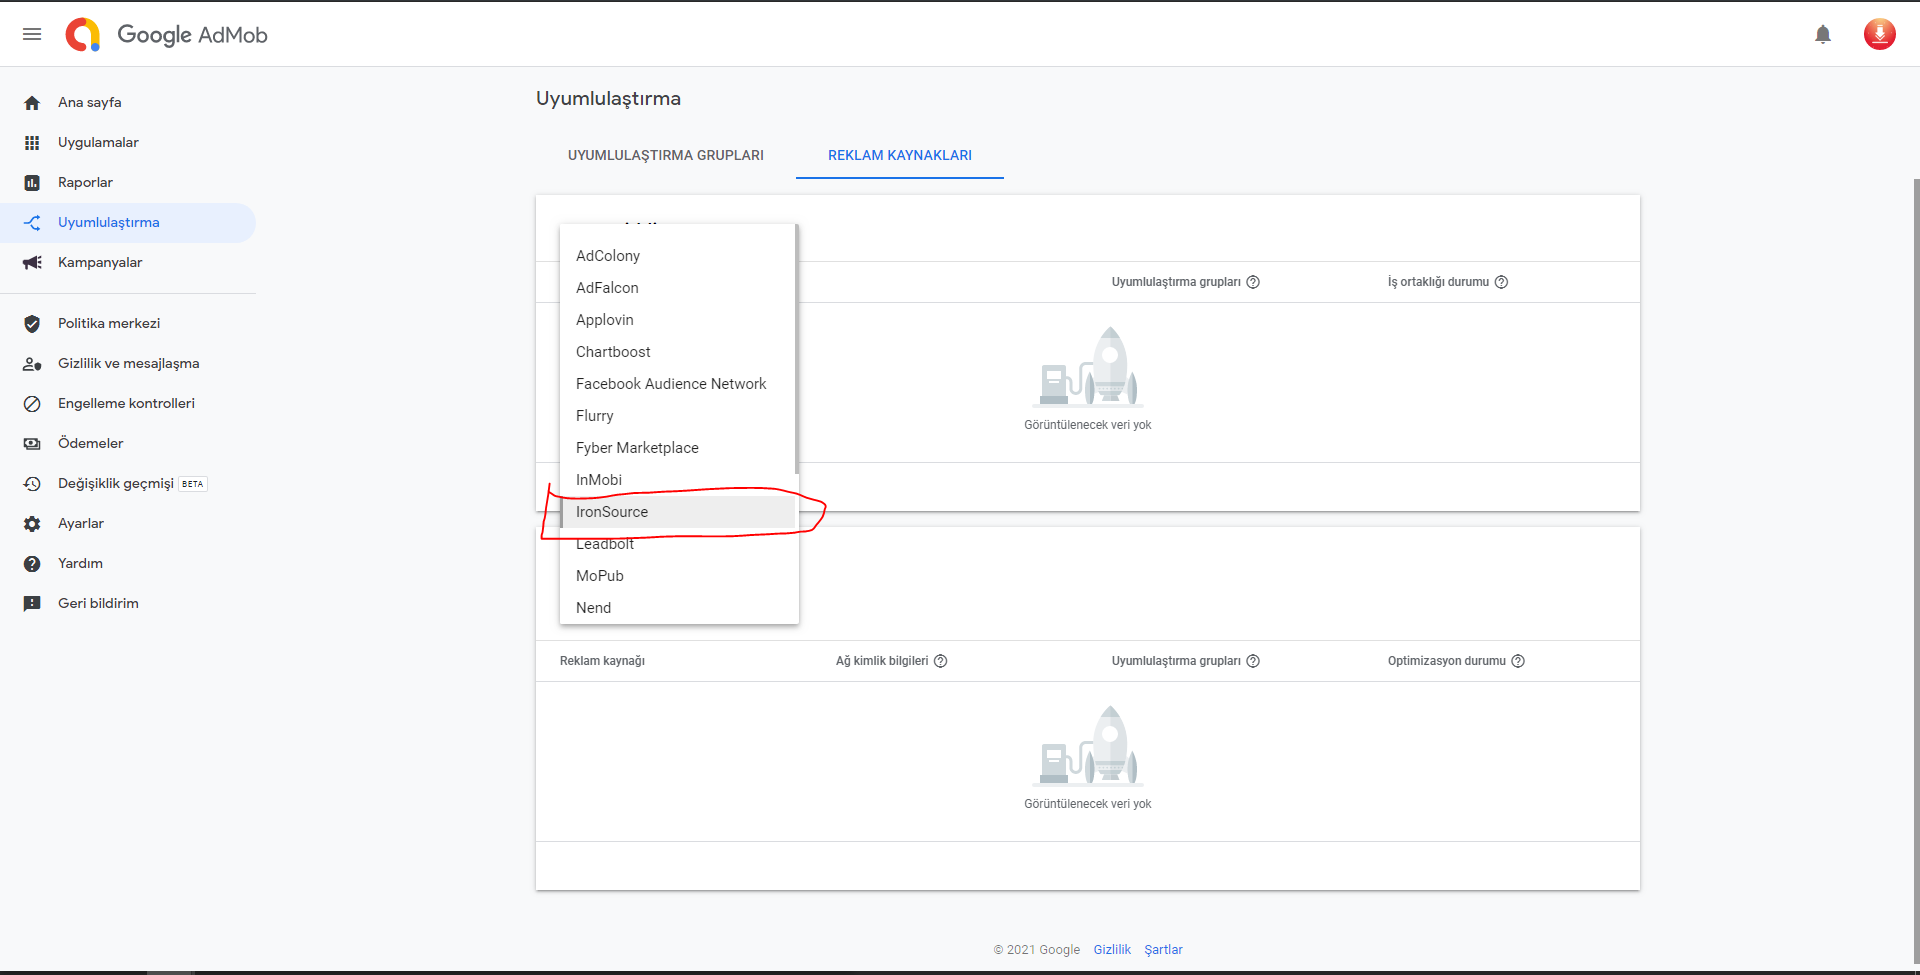Switch to the Reklam Kaynakları tab
This screenshot has height=975, width=1920.
(x=900, y=155)
